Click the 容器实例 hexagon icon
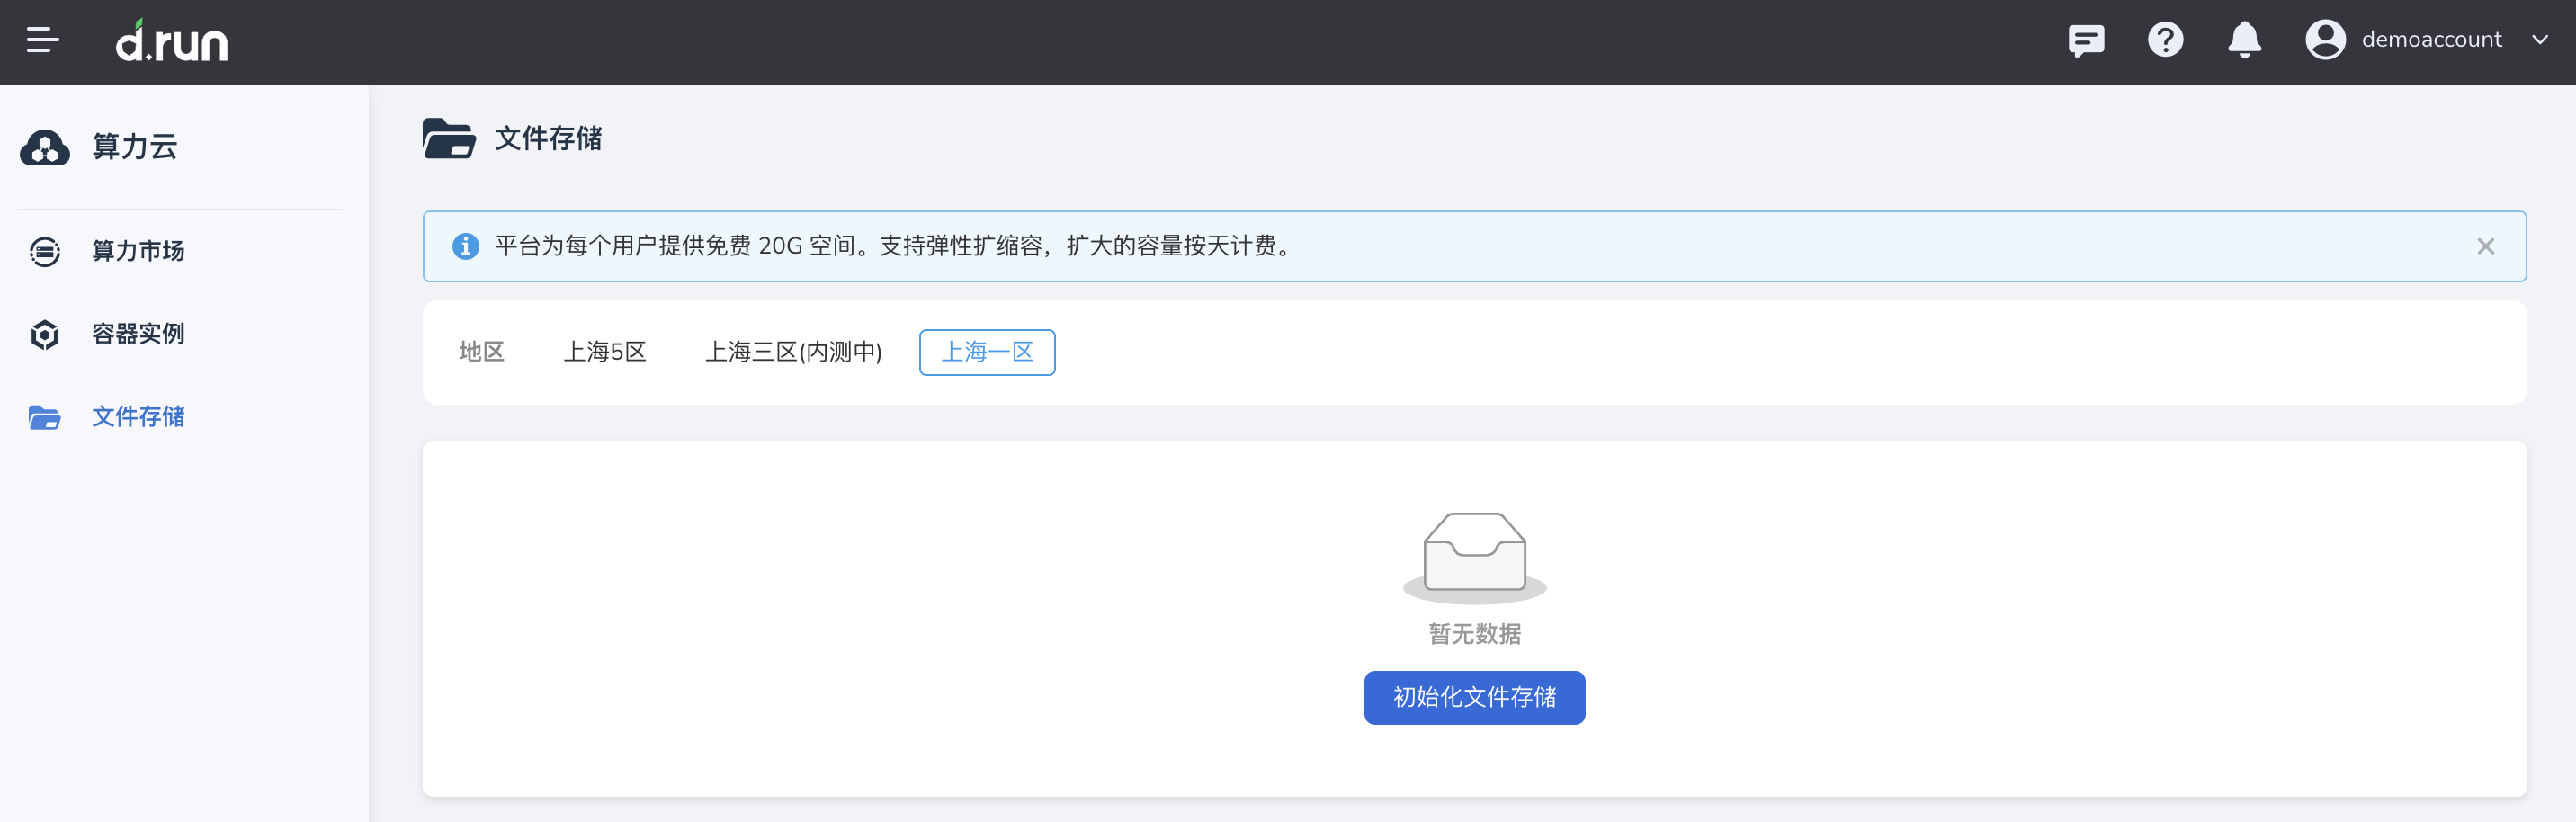2576x822 pixels. [44, 334]
